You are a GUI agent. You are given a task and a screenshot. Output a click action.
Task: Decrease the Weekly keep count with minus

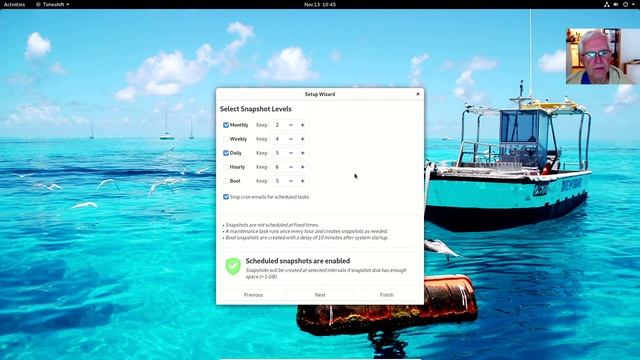click(x=291, y=139)
